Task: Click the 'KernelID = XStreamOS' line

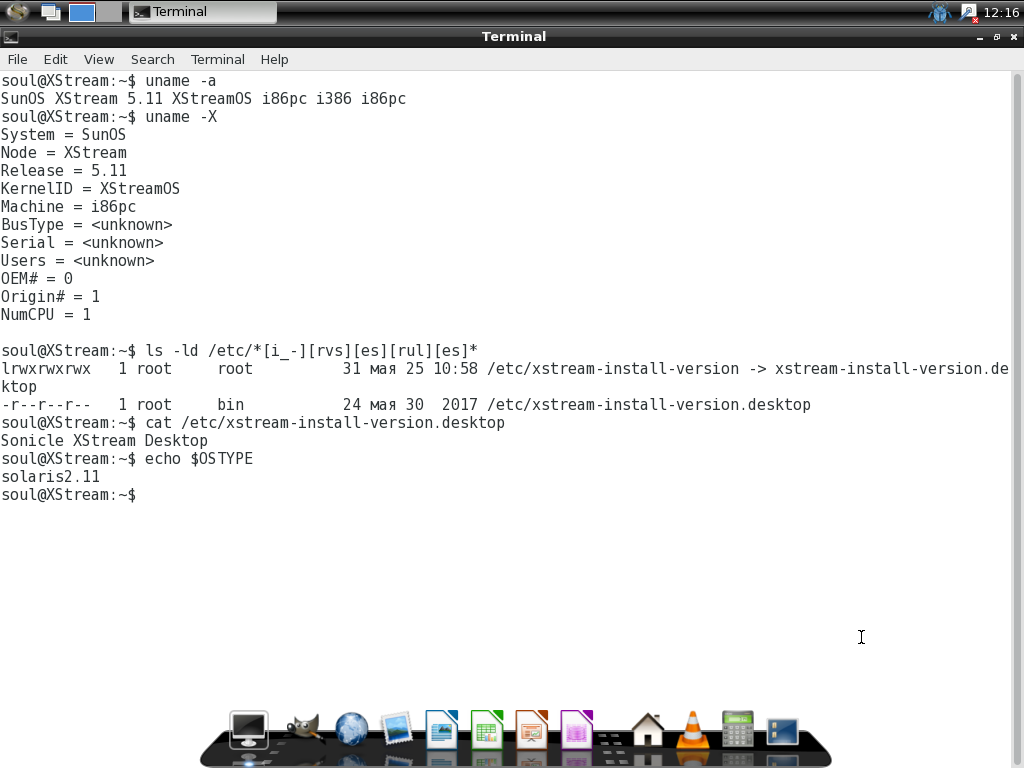Action: click(90, 189)
